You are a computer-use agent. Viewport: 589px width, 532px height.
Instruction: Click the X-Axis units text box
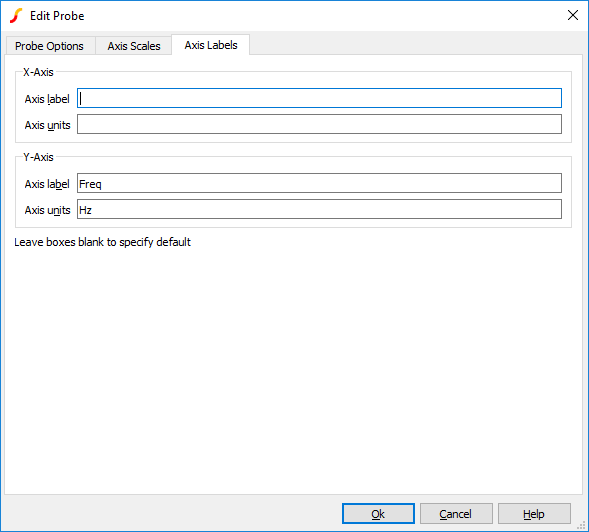319,124
